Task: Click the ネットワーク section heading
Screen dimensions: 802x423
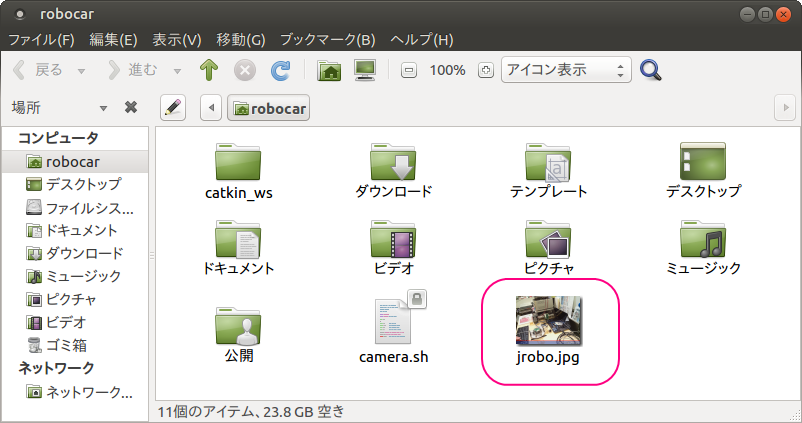Action: click(x=56, y=368)
